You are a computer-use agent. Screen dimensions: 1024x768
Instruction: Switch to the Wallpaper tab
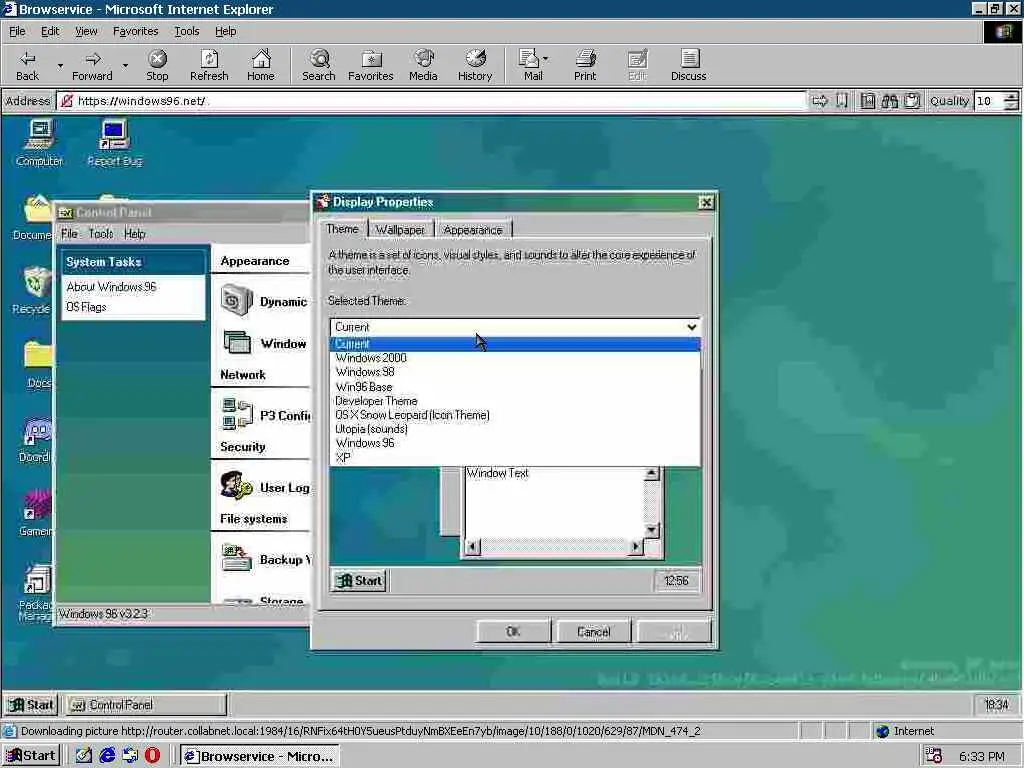pos(400,230)
